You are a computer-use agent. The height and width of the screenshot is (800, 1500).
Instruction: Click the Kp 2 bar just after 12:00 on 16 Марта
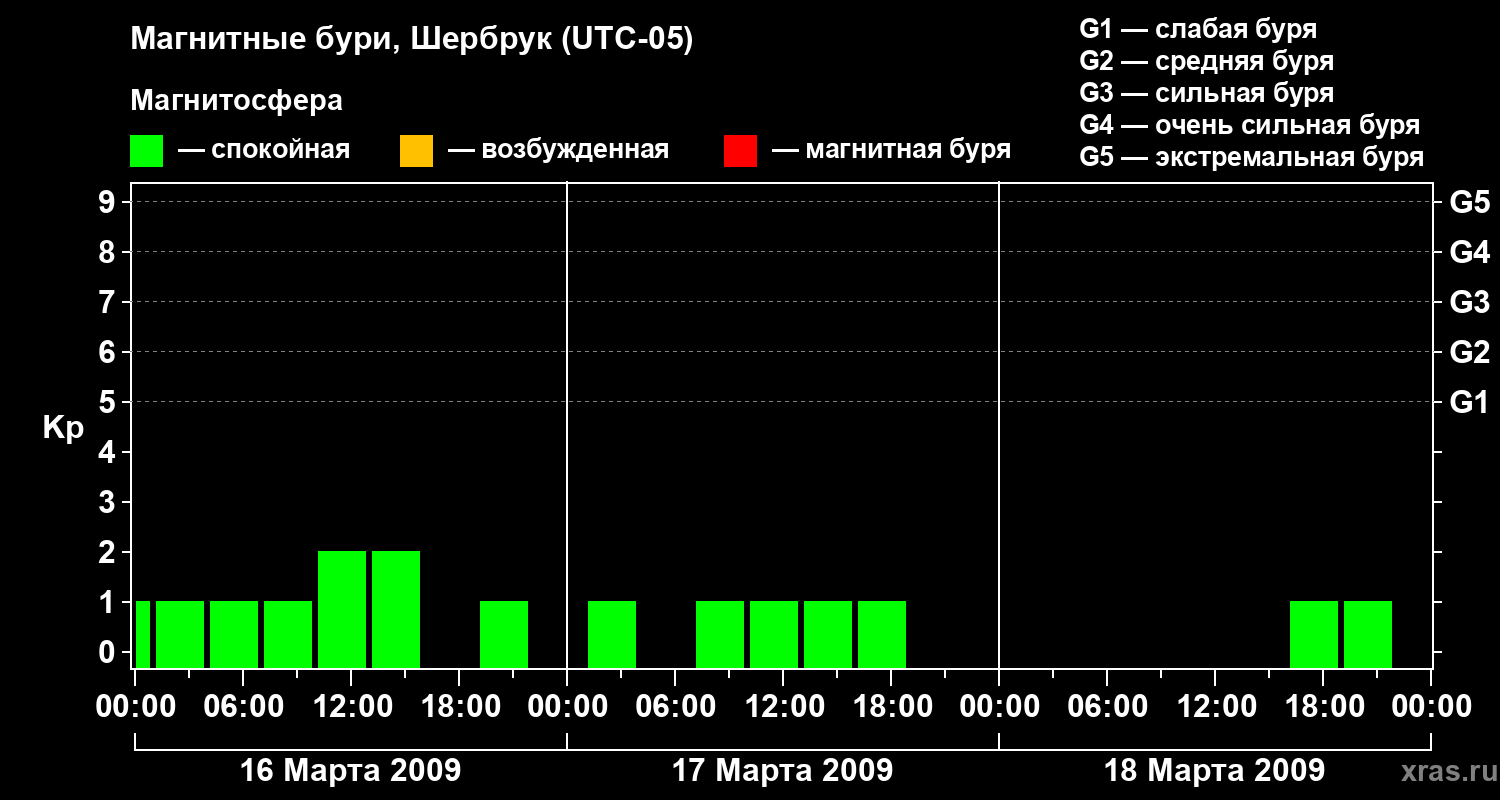(x=396, y=609)
